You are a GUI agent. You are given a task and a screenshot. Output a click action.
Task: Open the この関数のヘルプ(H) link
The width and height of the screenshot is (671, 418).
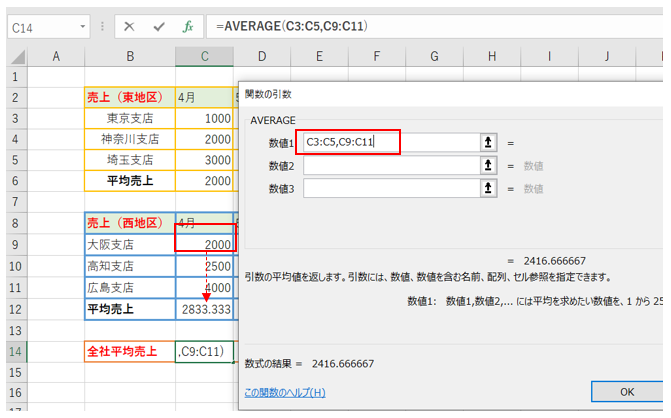[x=285, y=392]
